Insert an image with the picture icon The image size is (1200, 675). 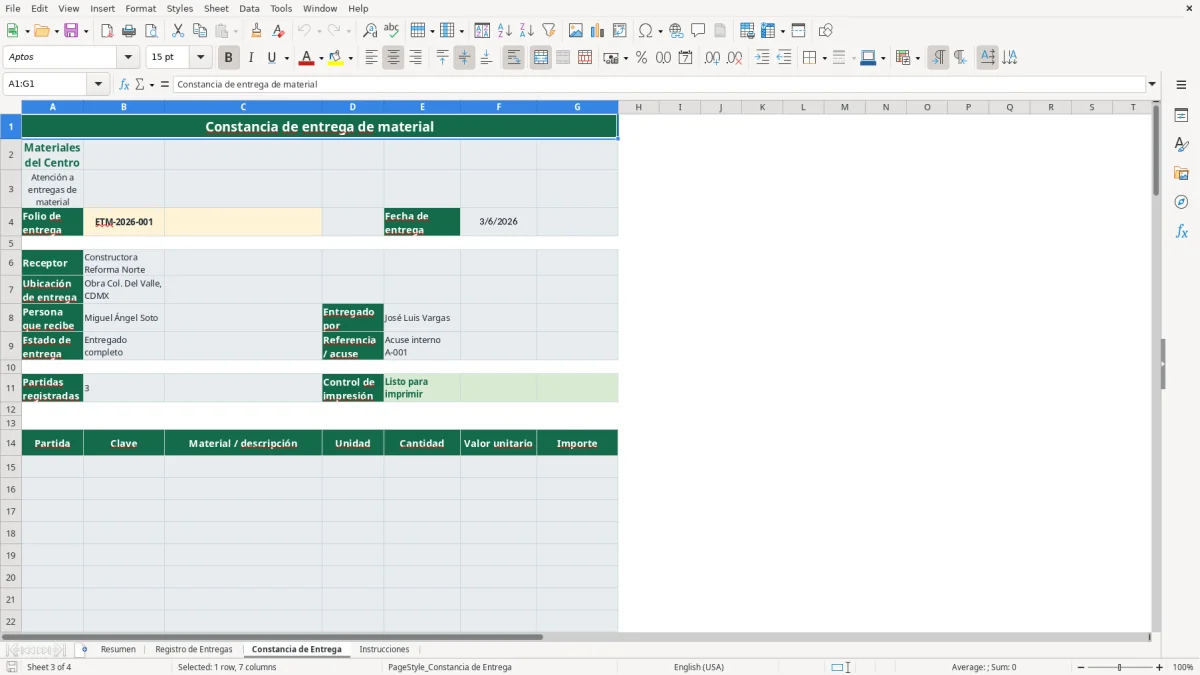(576, 31)
